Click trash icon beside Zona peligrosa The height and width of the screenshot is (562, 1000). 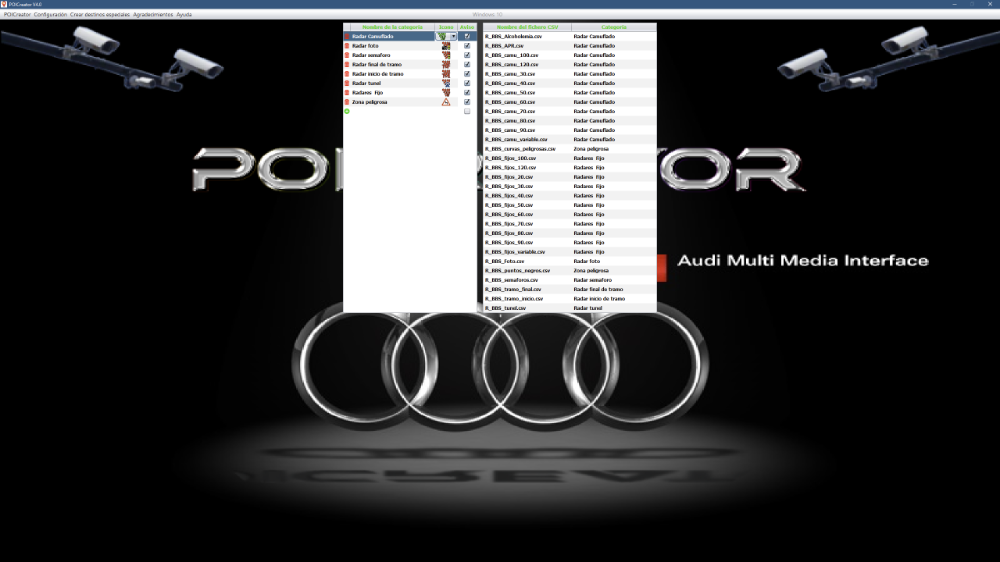click(x=347, y=102)
